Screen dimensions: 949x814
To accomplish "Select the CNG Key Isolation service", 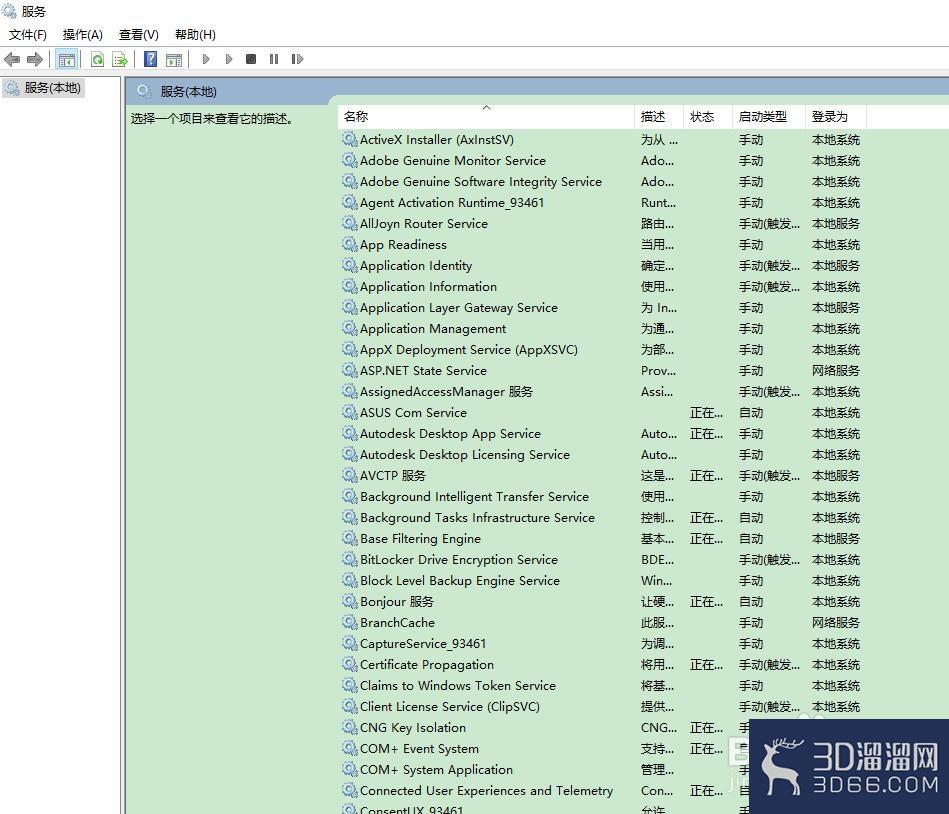I will pyautogui.click(x=413, y=727).
